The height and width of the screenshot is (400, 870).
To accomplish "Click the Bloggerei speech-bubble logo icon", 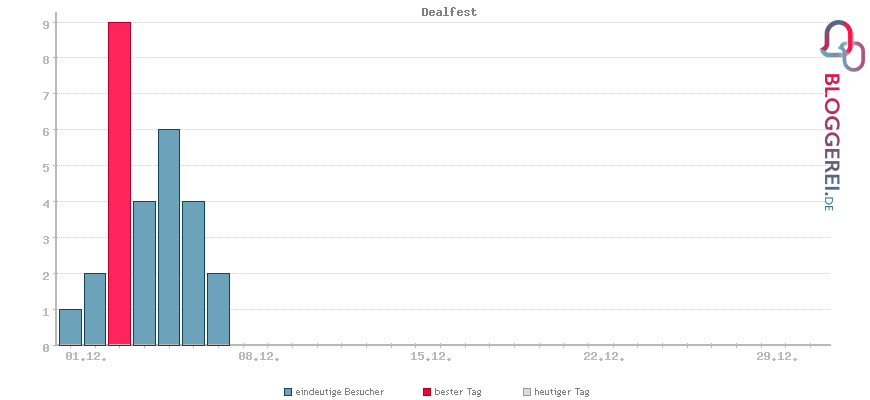I will pyautogui.click(x=842, y=46).
